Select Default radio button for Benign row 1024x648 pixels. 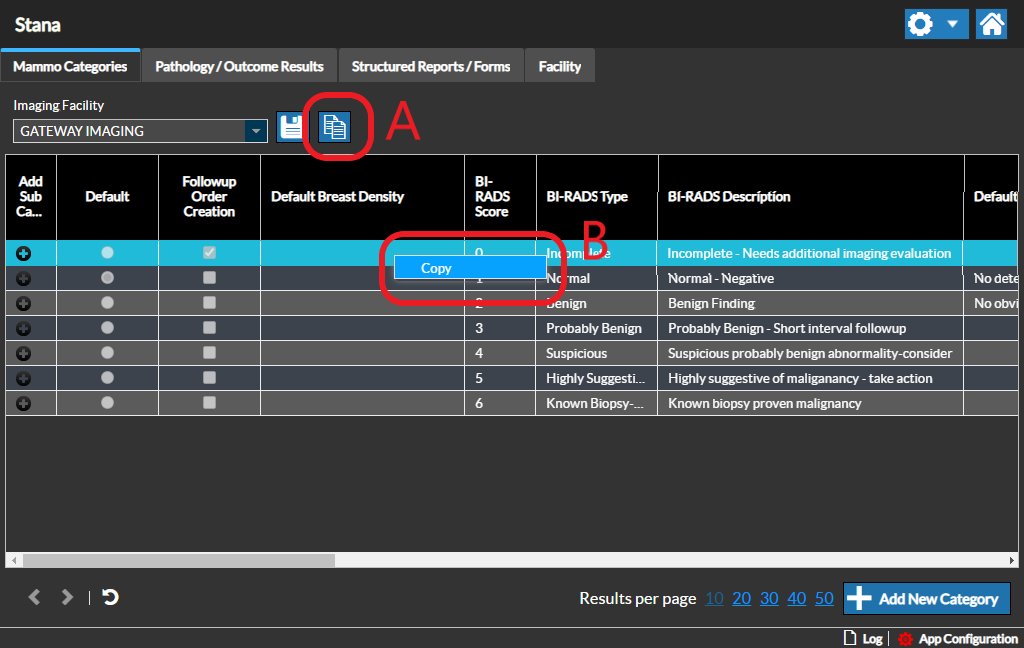click(x=107, y=303)
